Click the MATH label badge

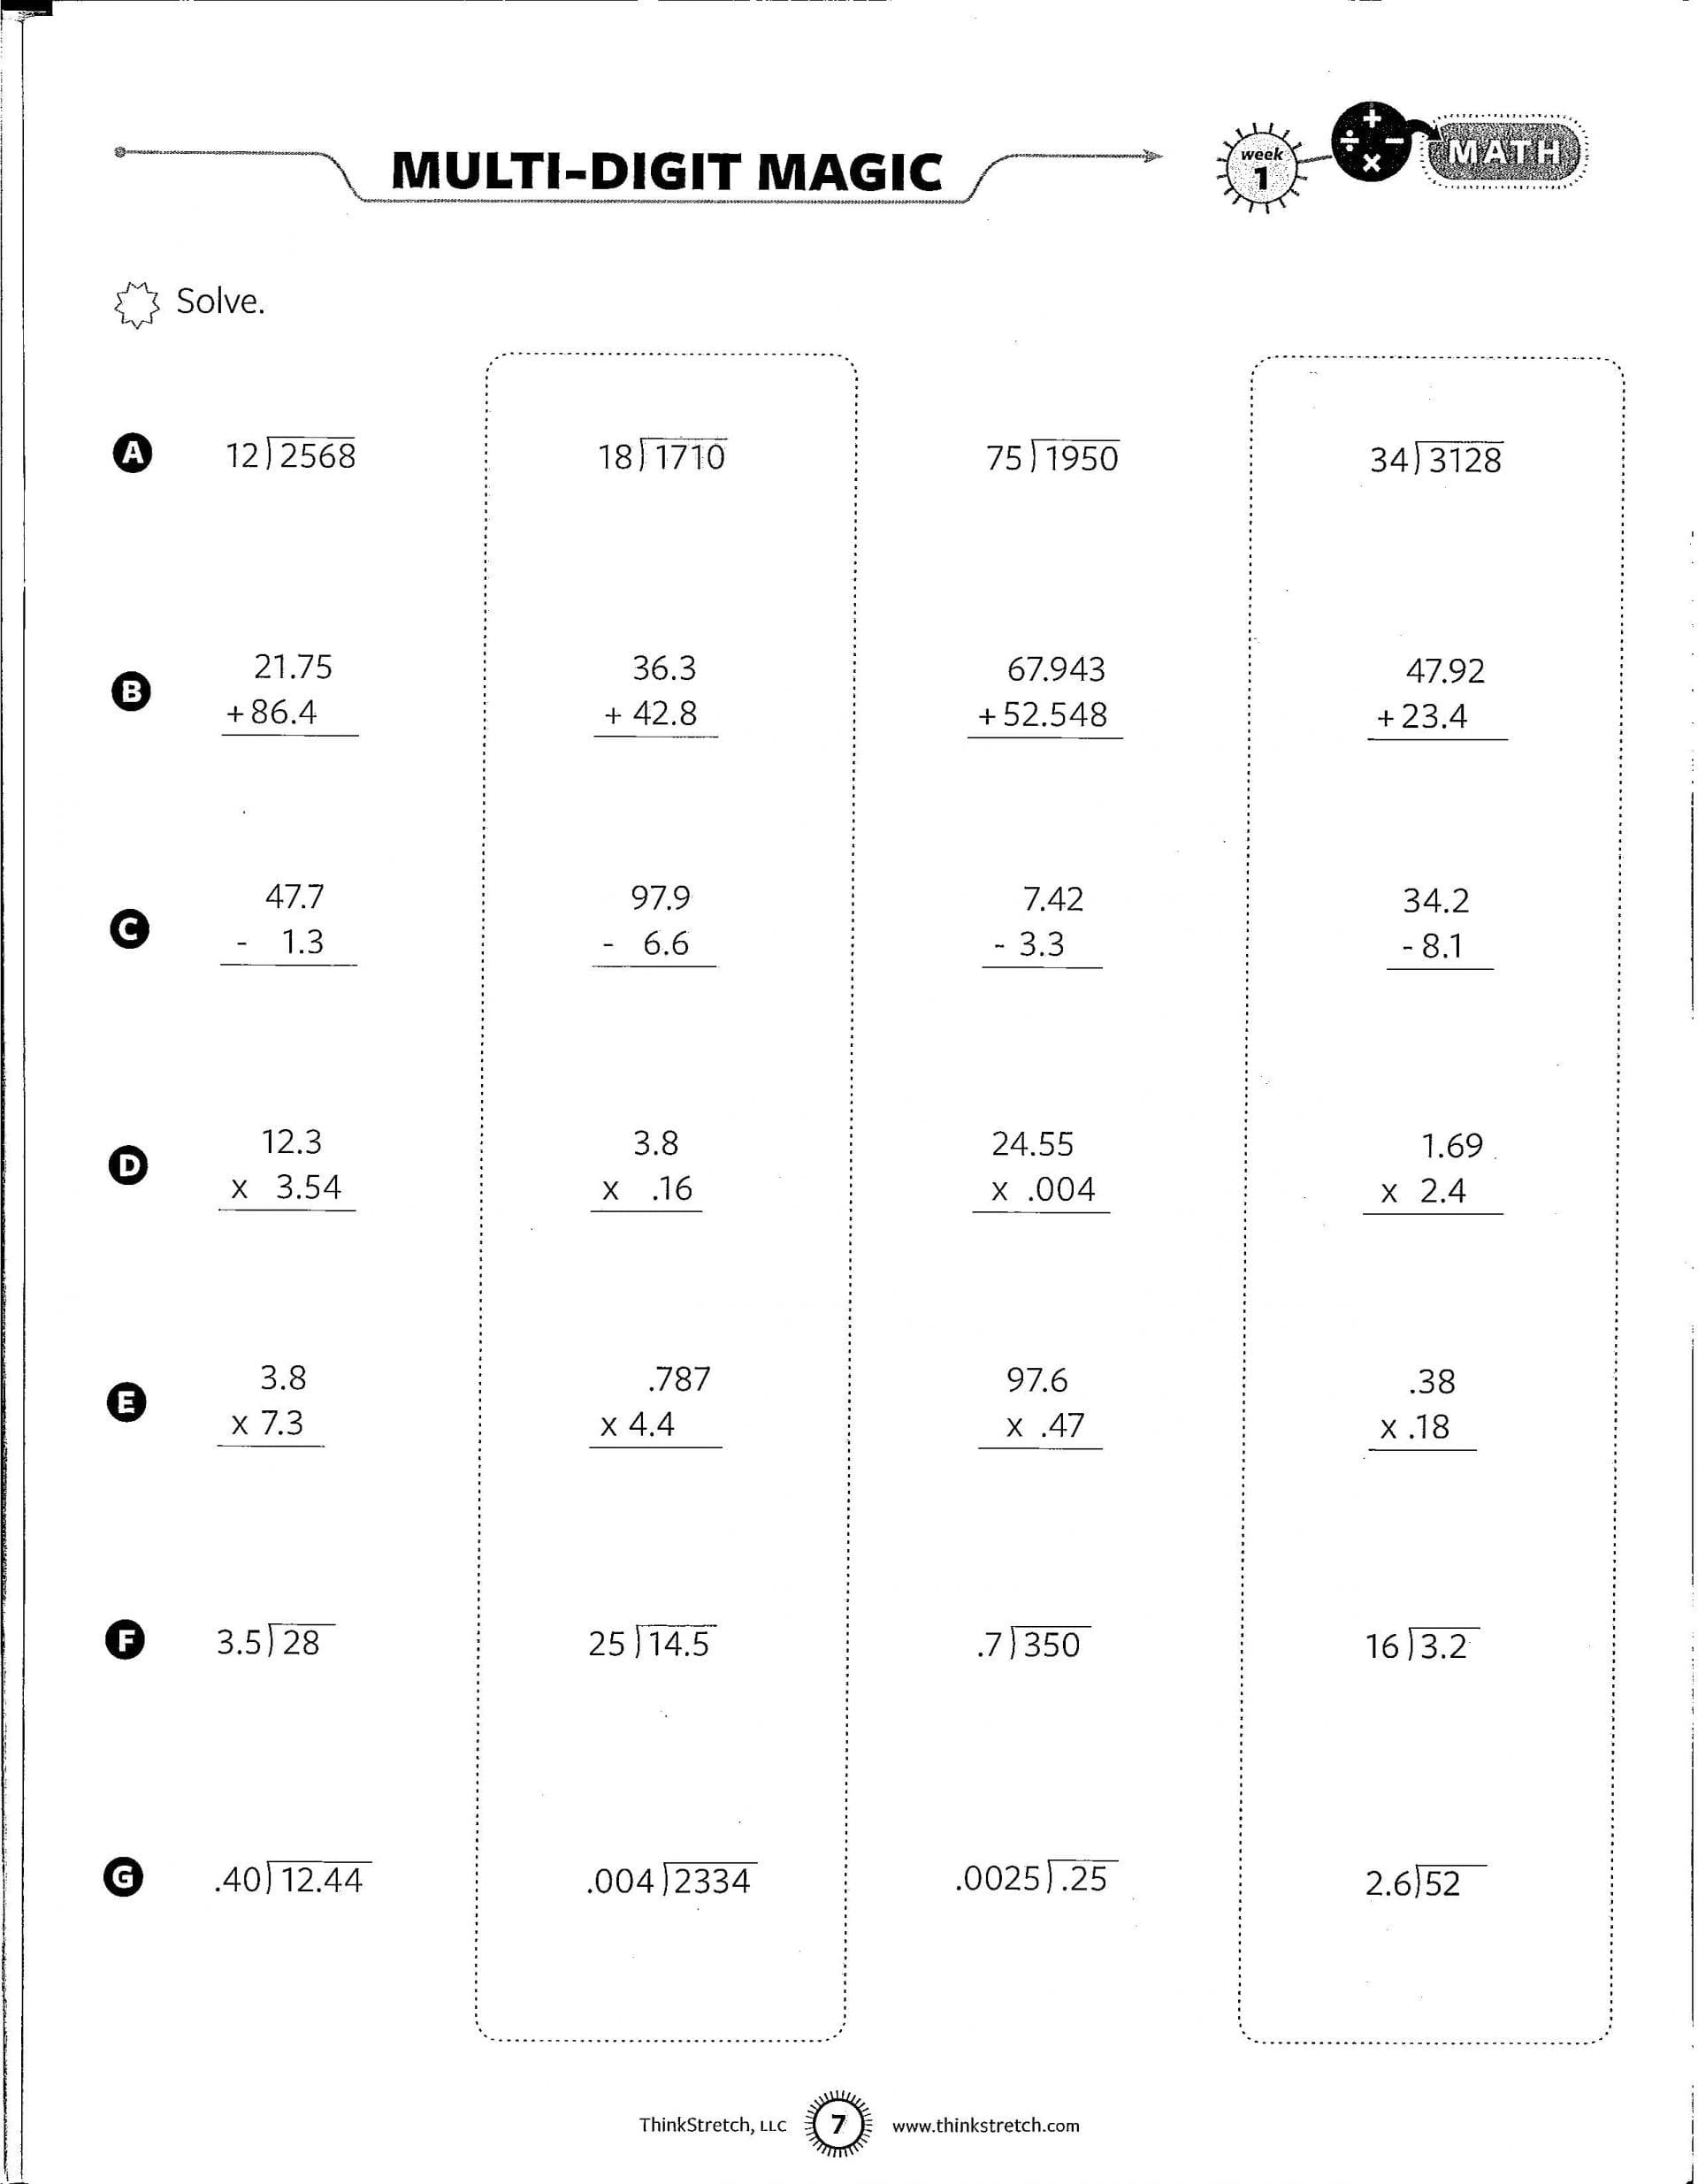point(1504,152)
